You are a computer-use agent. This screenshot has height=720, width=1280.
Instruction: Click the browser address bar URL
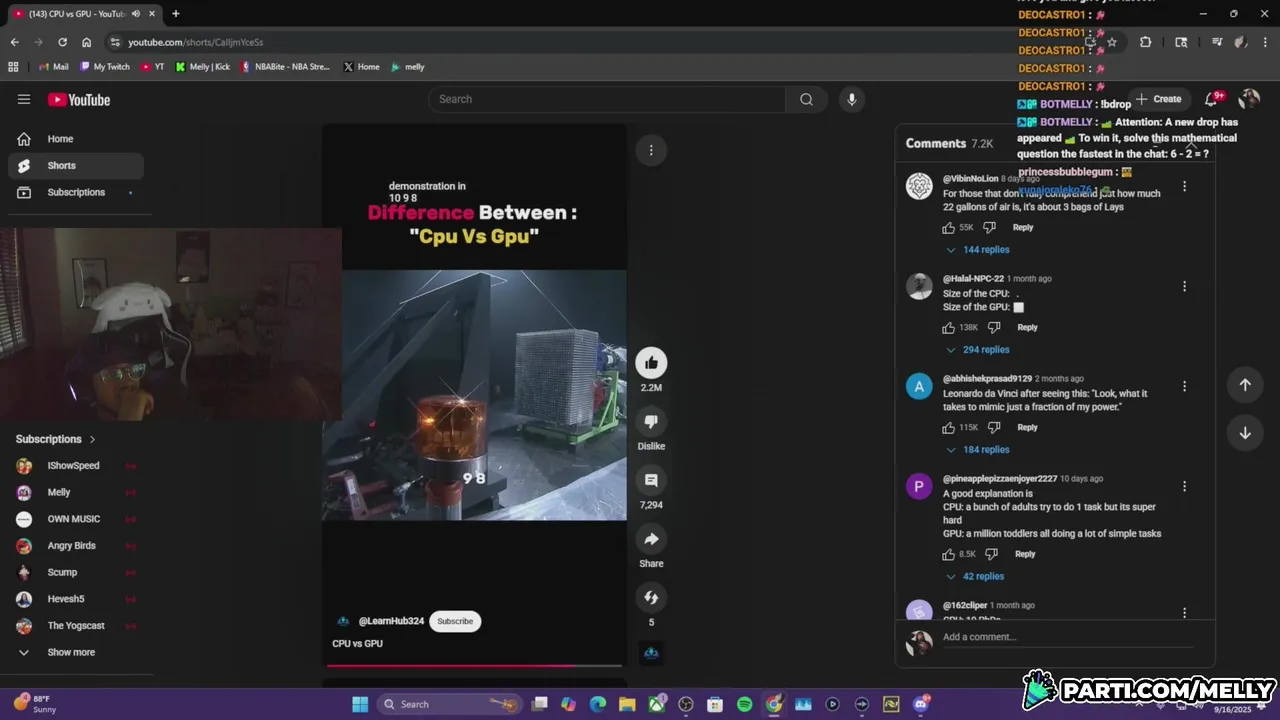point(196,42)
